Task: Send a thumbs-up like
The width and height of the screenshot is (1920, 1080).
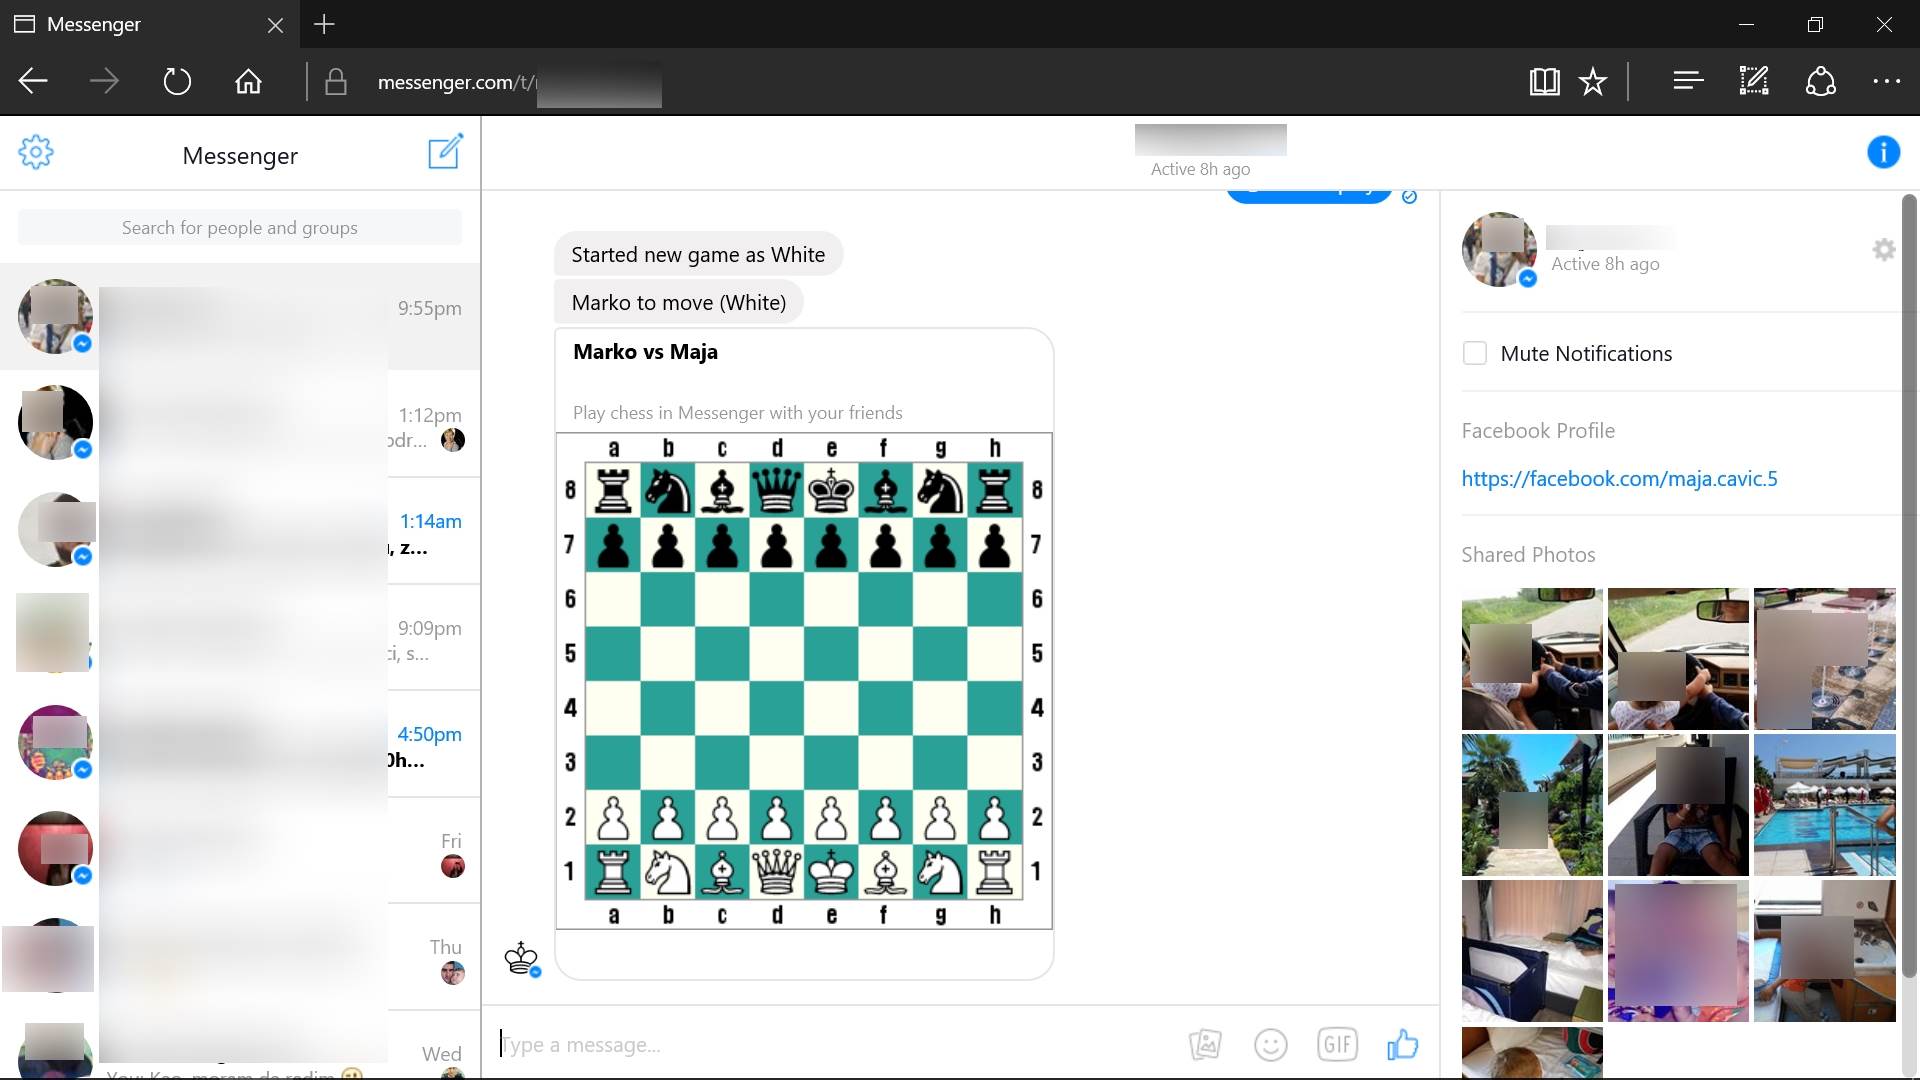Action: pos(1402,1045)
